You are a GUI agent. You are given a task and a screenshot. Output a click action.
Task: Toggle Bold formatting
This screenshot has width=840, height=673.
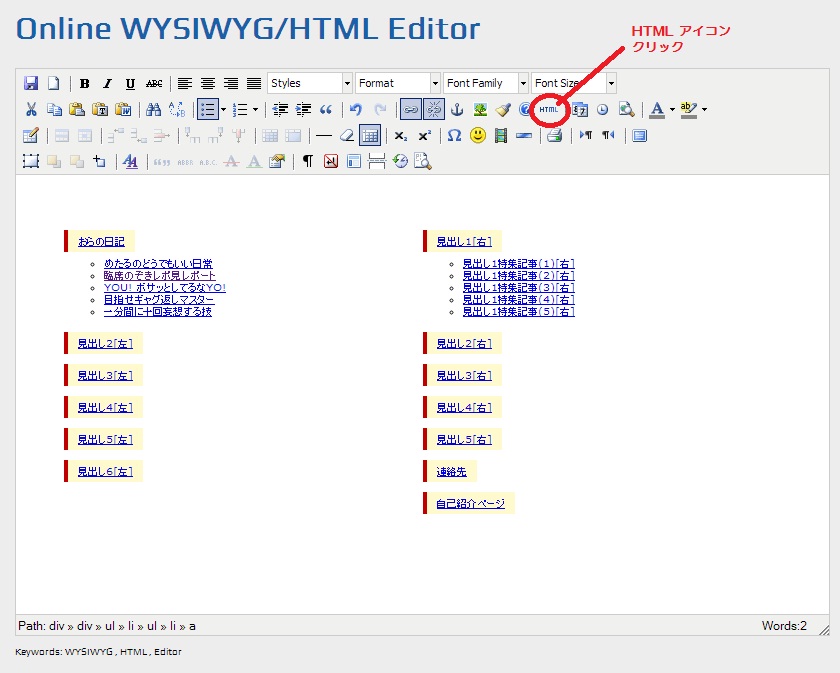tap(85, 83)
